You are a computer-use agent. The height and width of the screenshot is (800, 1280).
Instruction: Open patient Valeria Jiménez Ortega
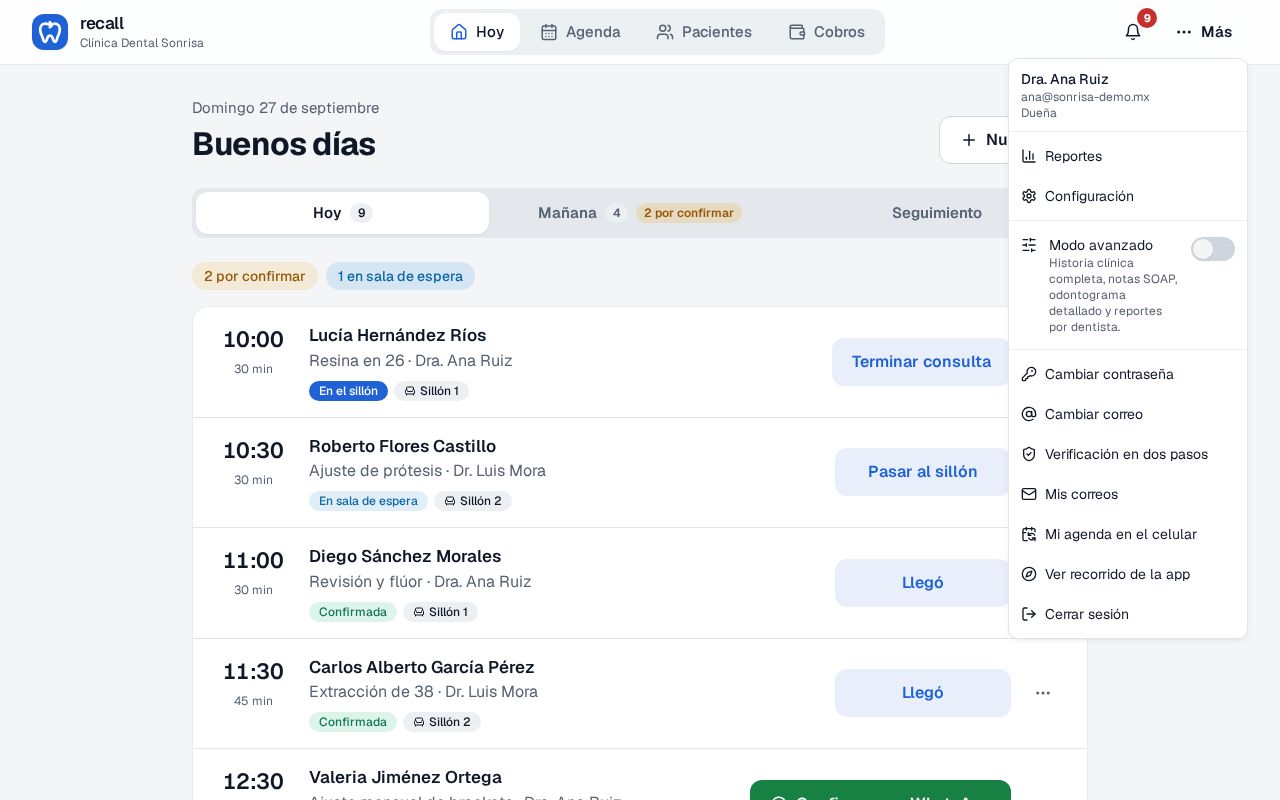coord(405,777)
